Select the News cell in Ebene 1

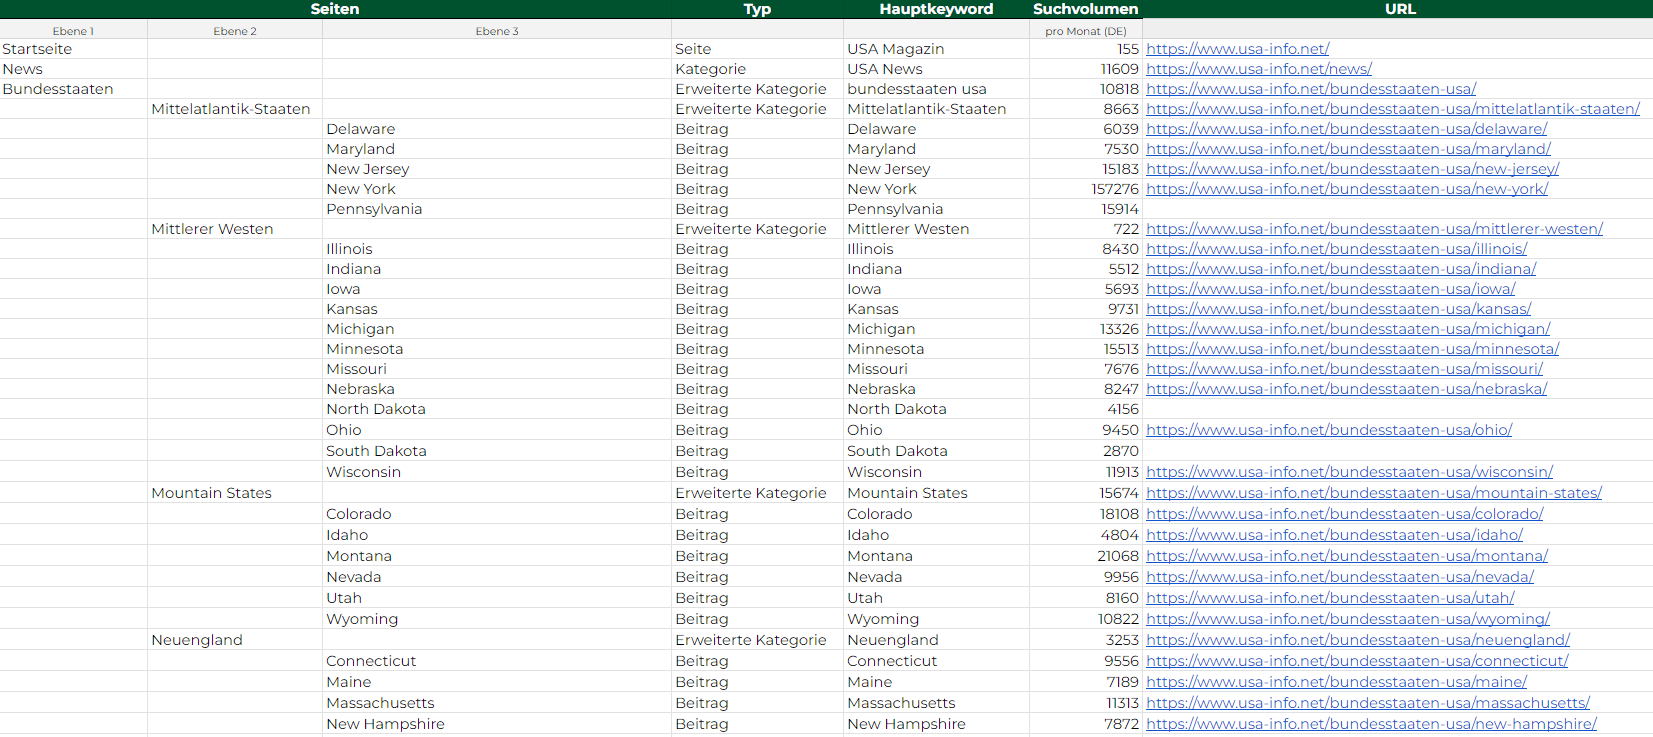[x=73, y=69]
